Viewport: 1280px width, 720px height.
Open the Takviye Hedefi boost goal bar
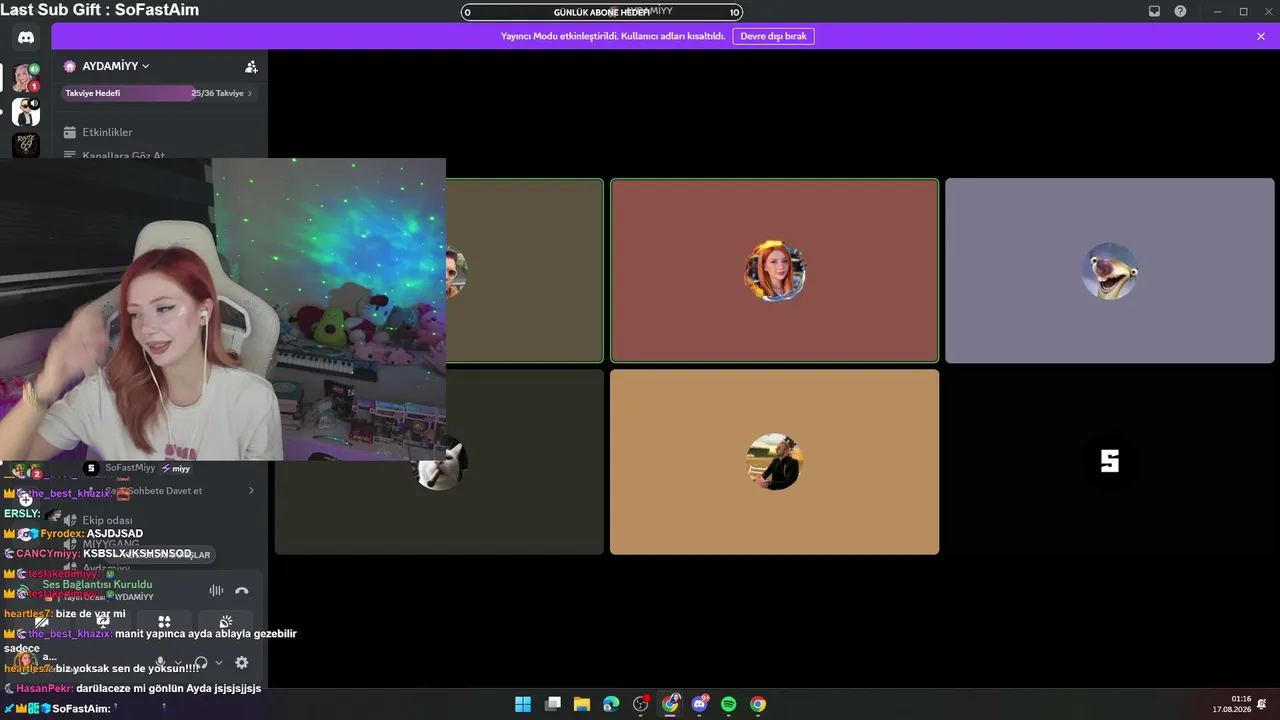tap(159, 93)
